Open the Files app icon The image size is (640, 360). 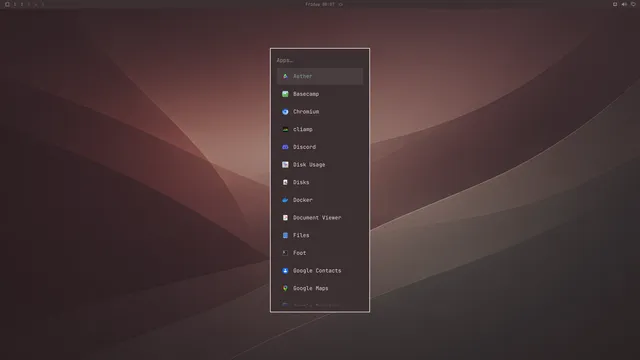click(285, 235)
